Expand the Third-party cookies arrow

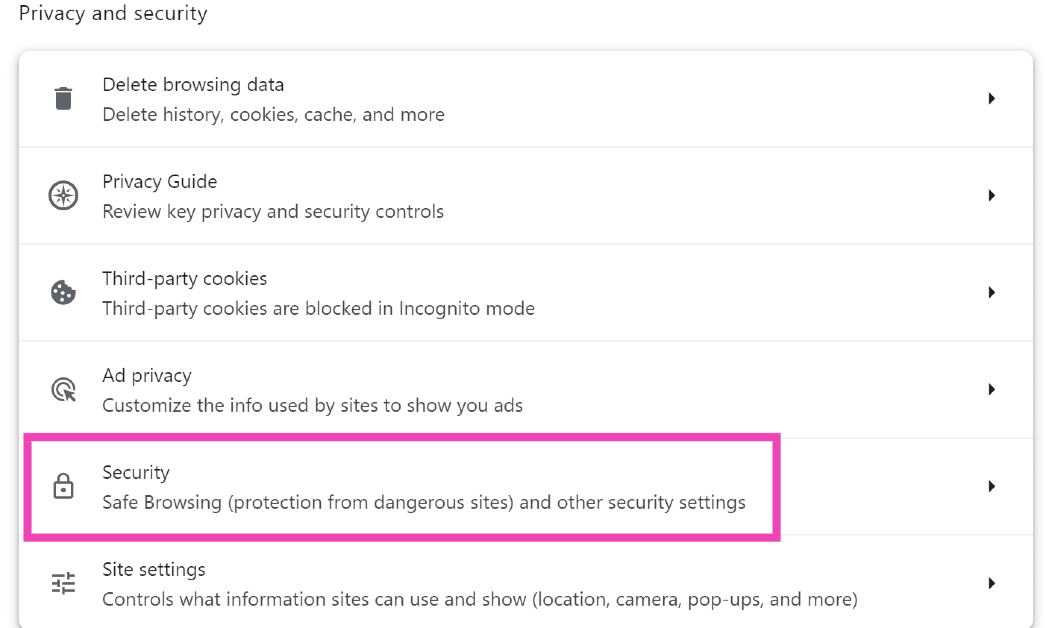coord(991,293)
